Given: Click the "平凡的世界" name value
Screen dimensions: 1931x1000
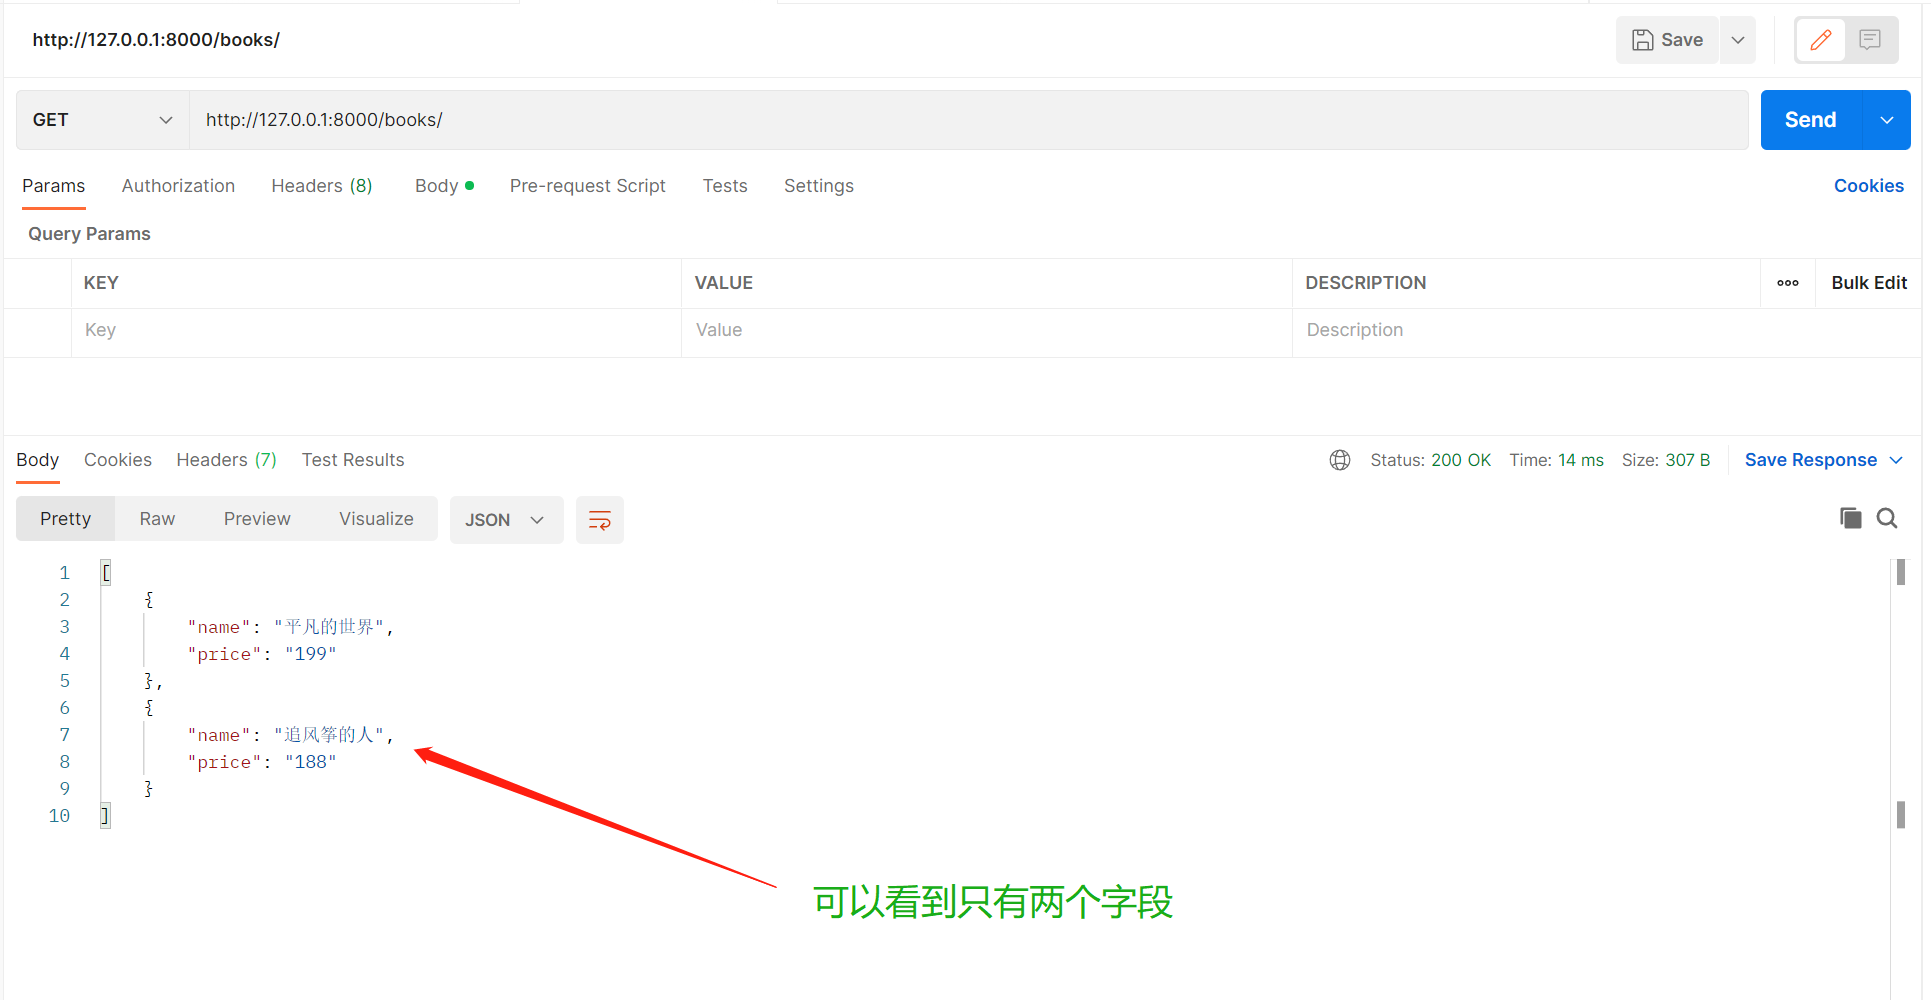Looking at the screenshot, I should 329,627.
